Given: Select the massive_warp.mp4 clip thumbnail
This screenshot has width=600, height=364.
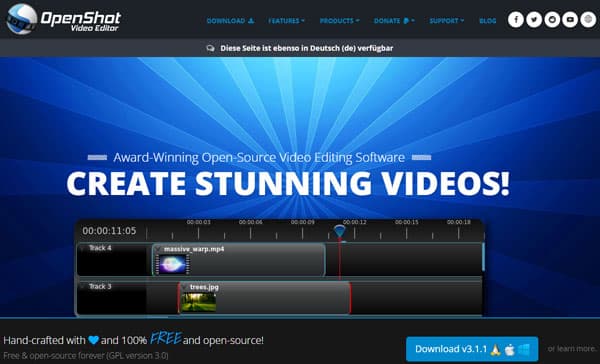Looking at the screenshot, I should [172, 264].
